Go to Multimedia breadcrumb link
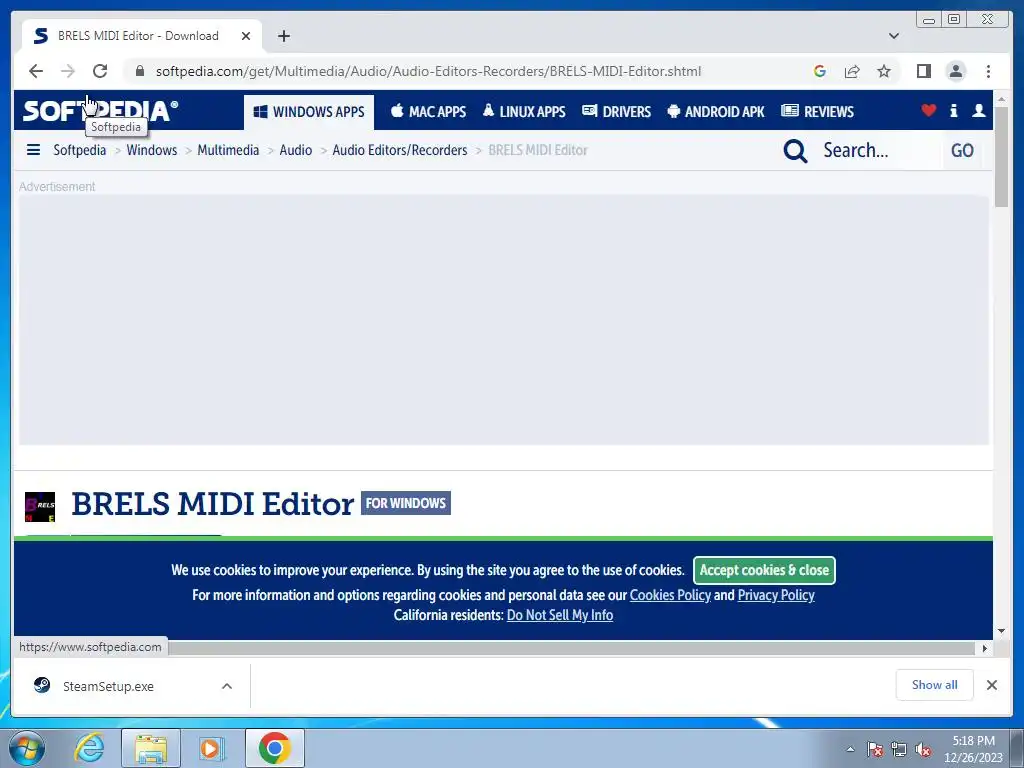 click(228, 150)
